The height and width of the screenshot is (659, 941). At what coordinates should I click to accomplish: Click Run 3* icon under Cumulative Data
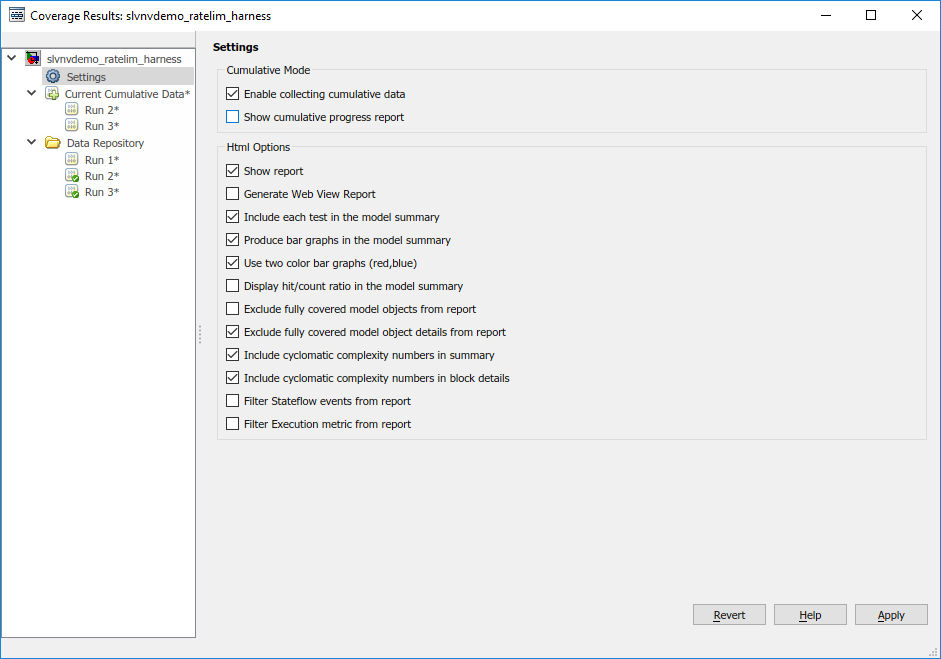[72, 126]
